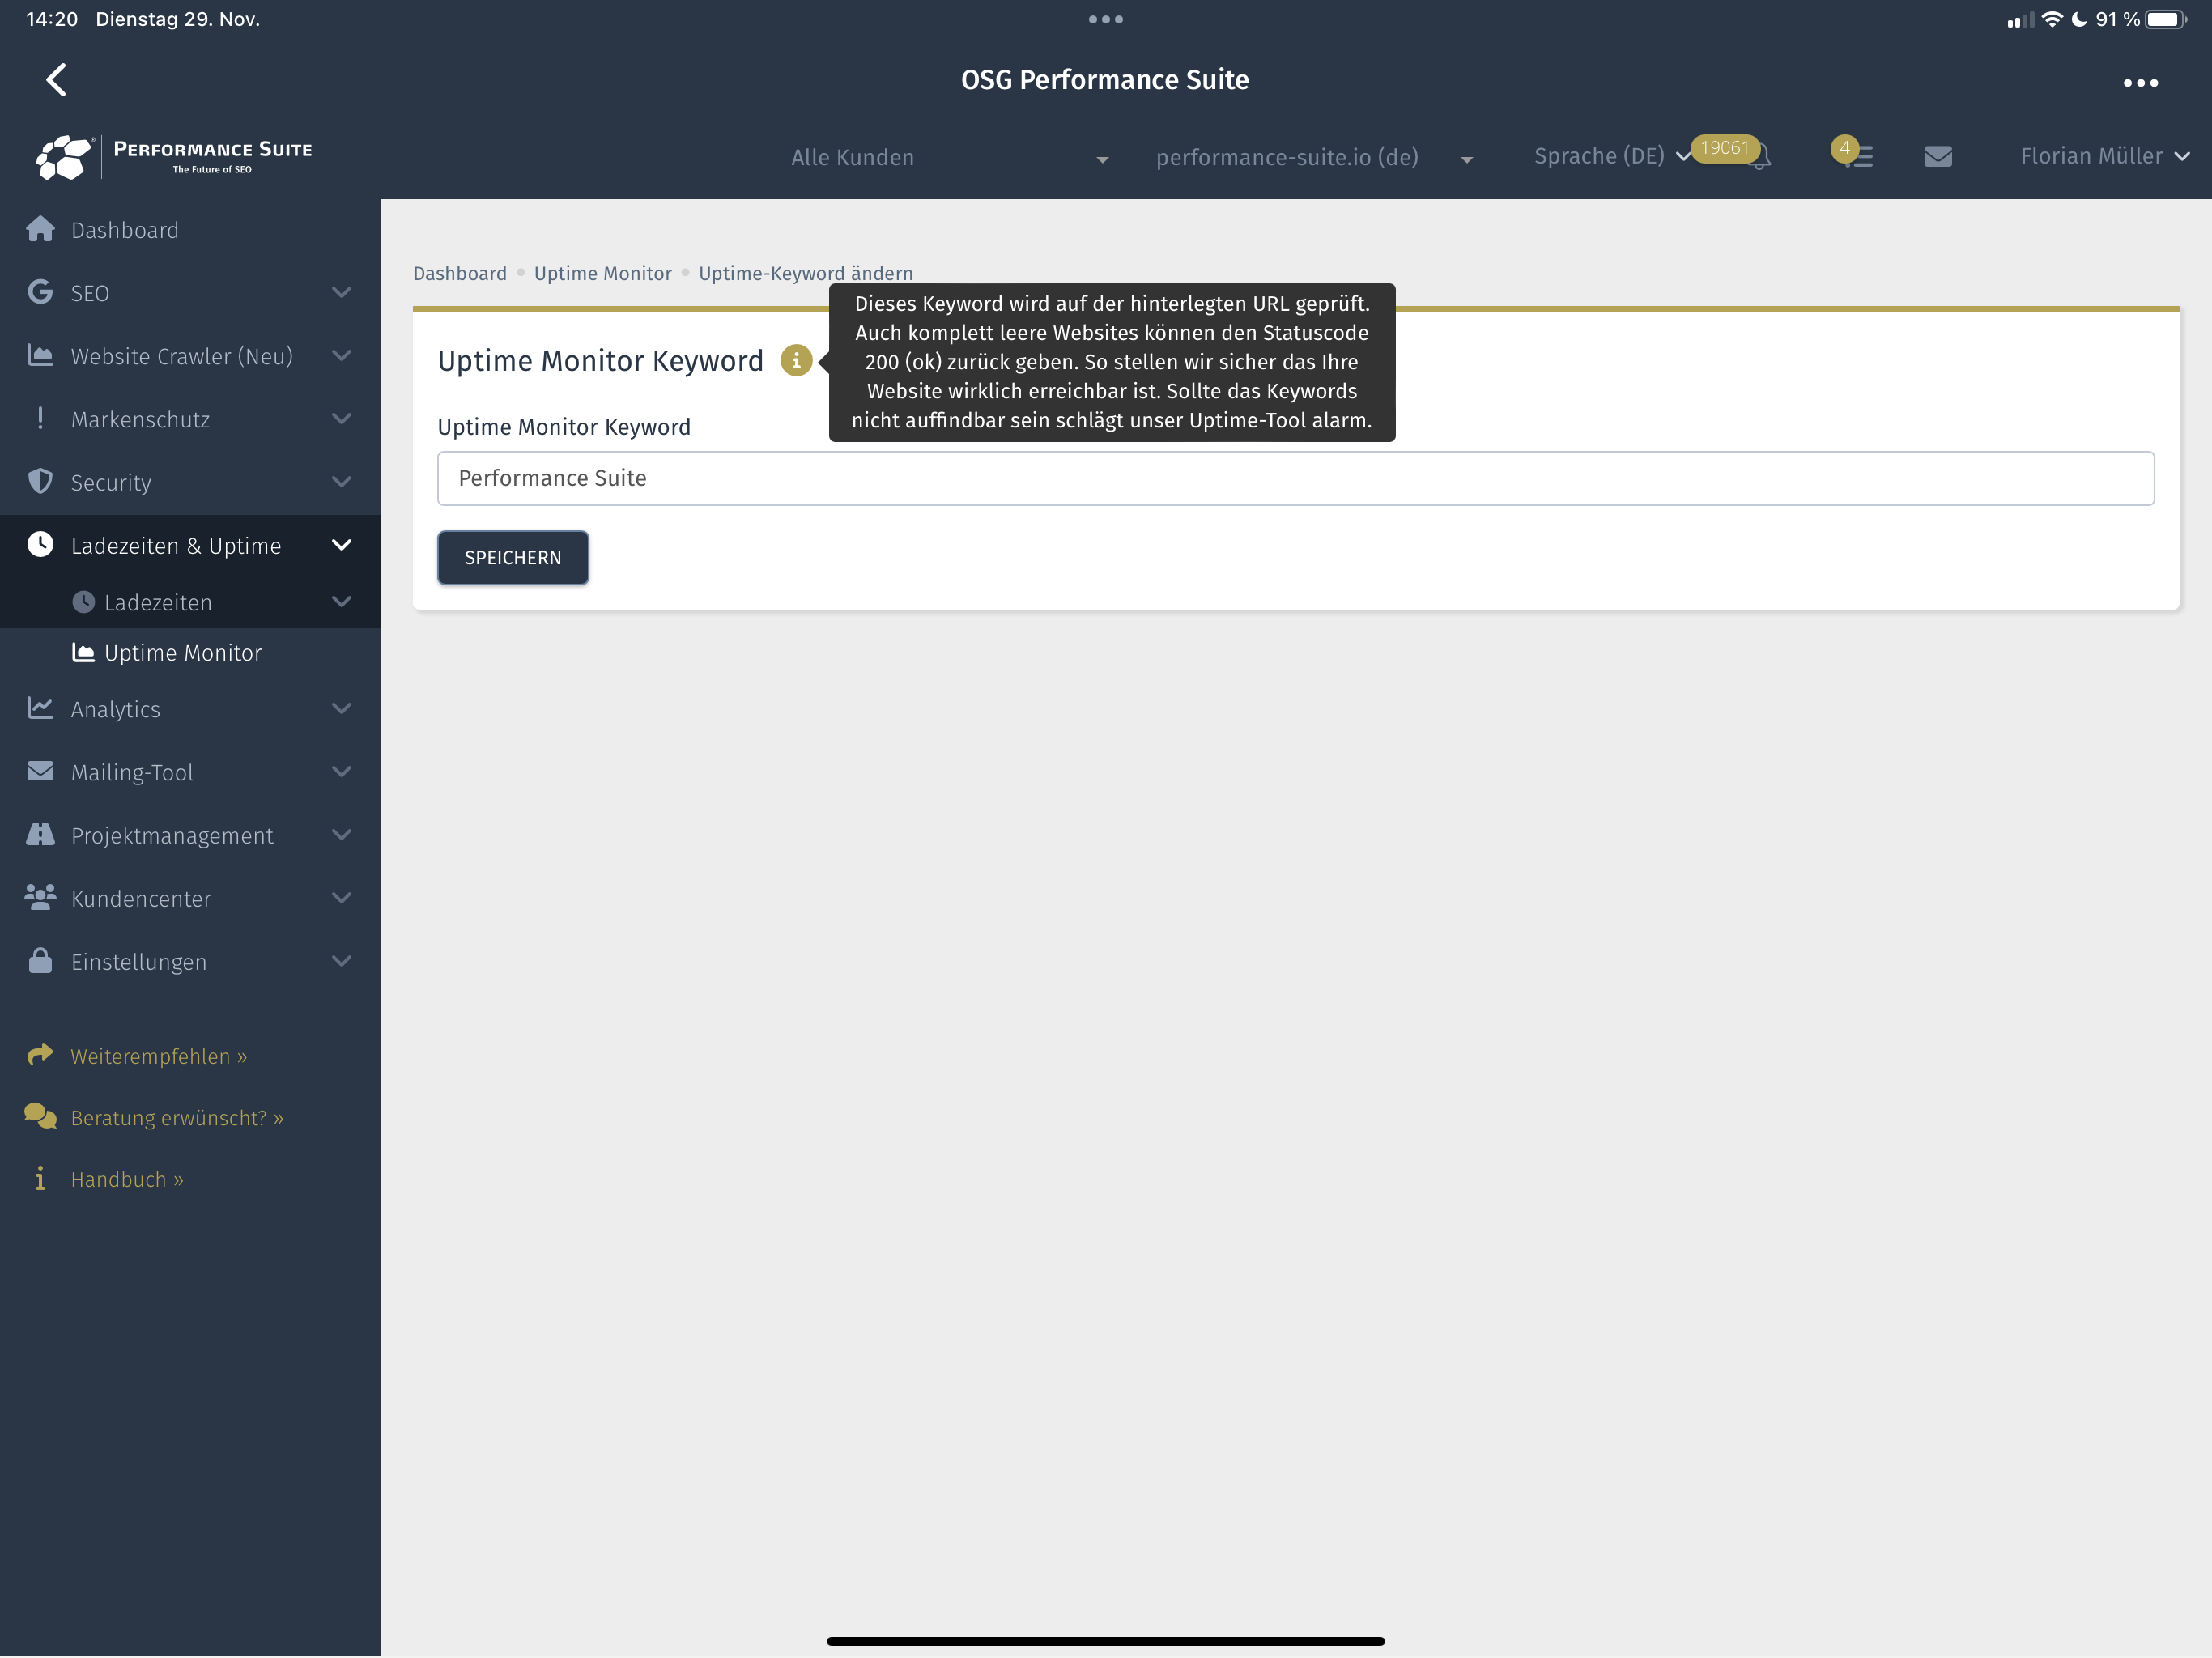
Task: Click the Uptime Monitor chart icon
Action: point(84,652)
